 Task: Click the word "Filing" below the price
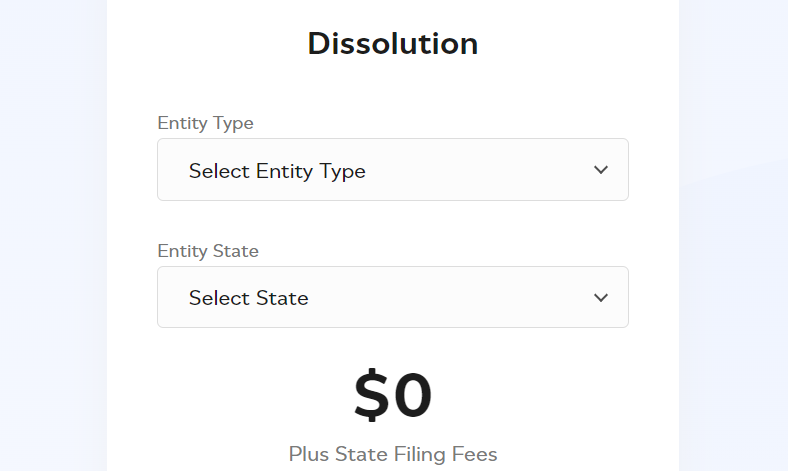coord(413,454)
